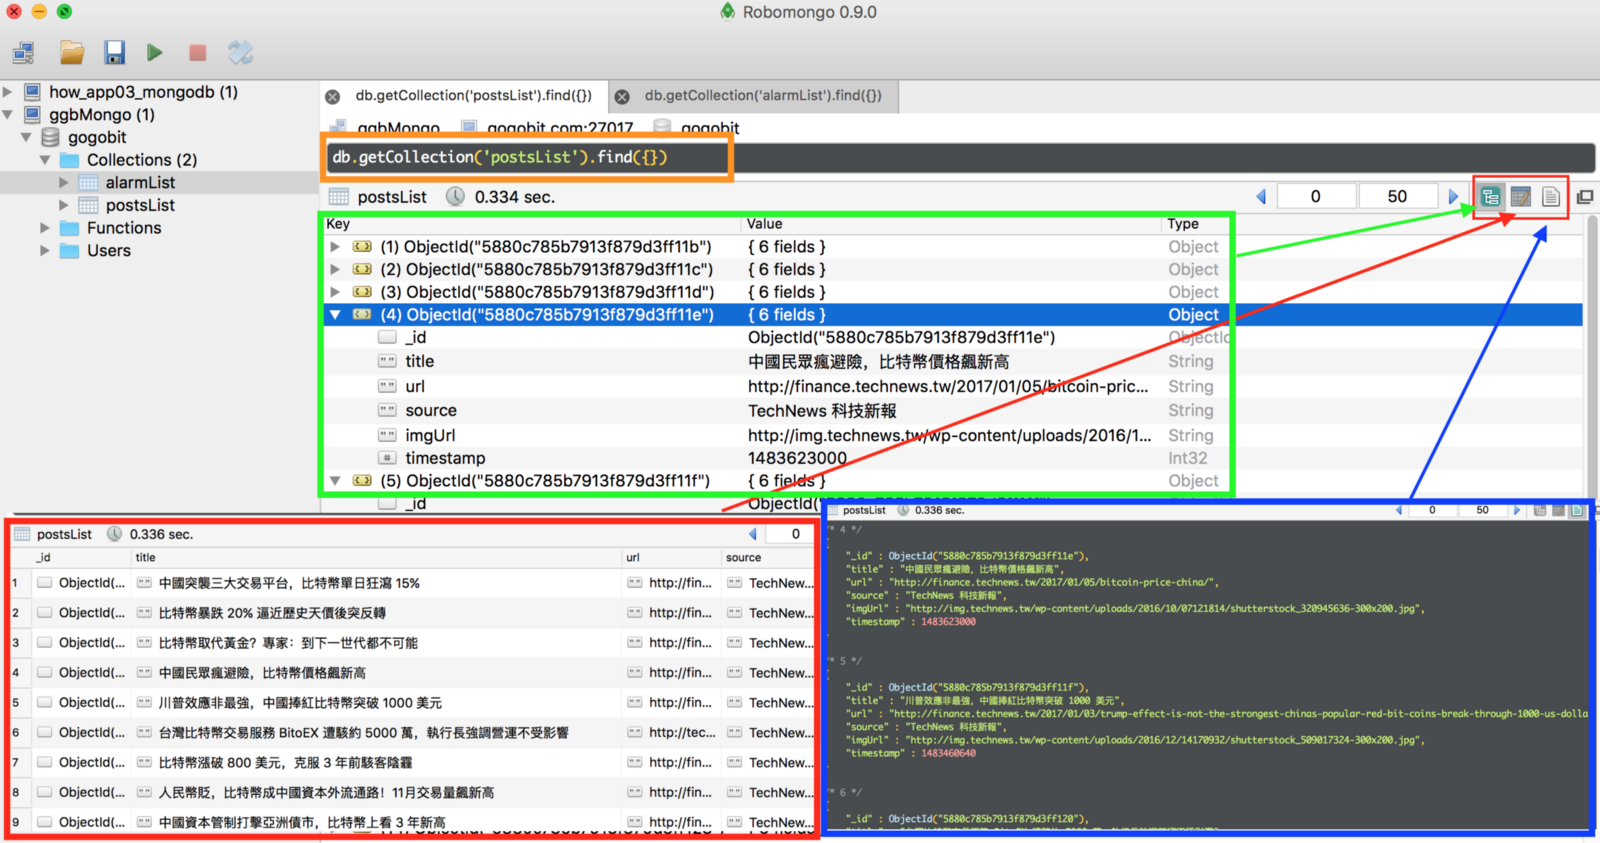The height and width of the screenshot is (843, 1600).
Task: Click the number type icon beside timestamp
Action: 387,458
